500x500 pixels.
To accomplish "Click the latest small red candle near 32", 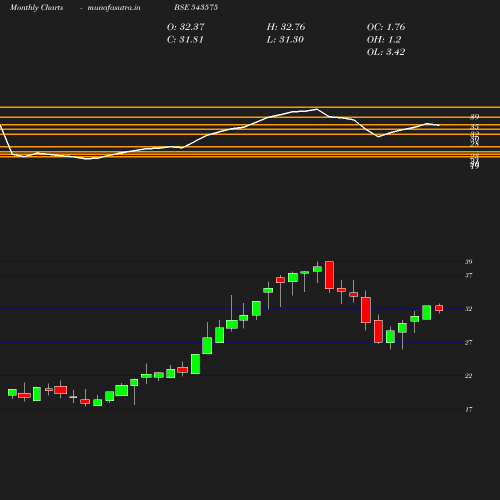I will point(439,308).
